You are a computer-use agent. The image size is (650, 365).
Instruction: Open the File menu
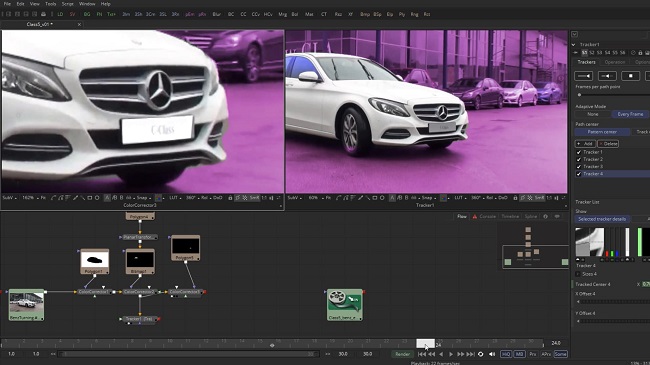pos(7,4)
